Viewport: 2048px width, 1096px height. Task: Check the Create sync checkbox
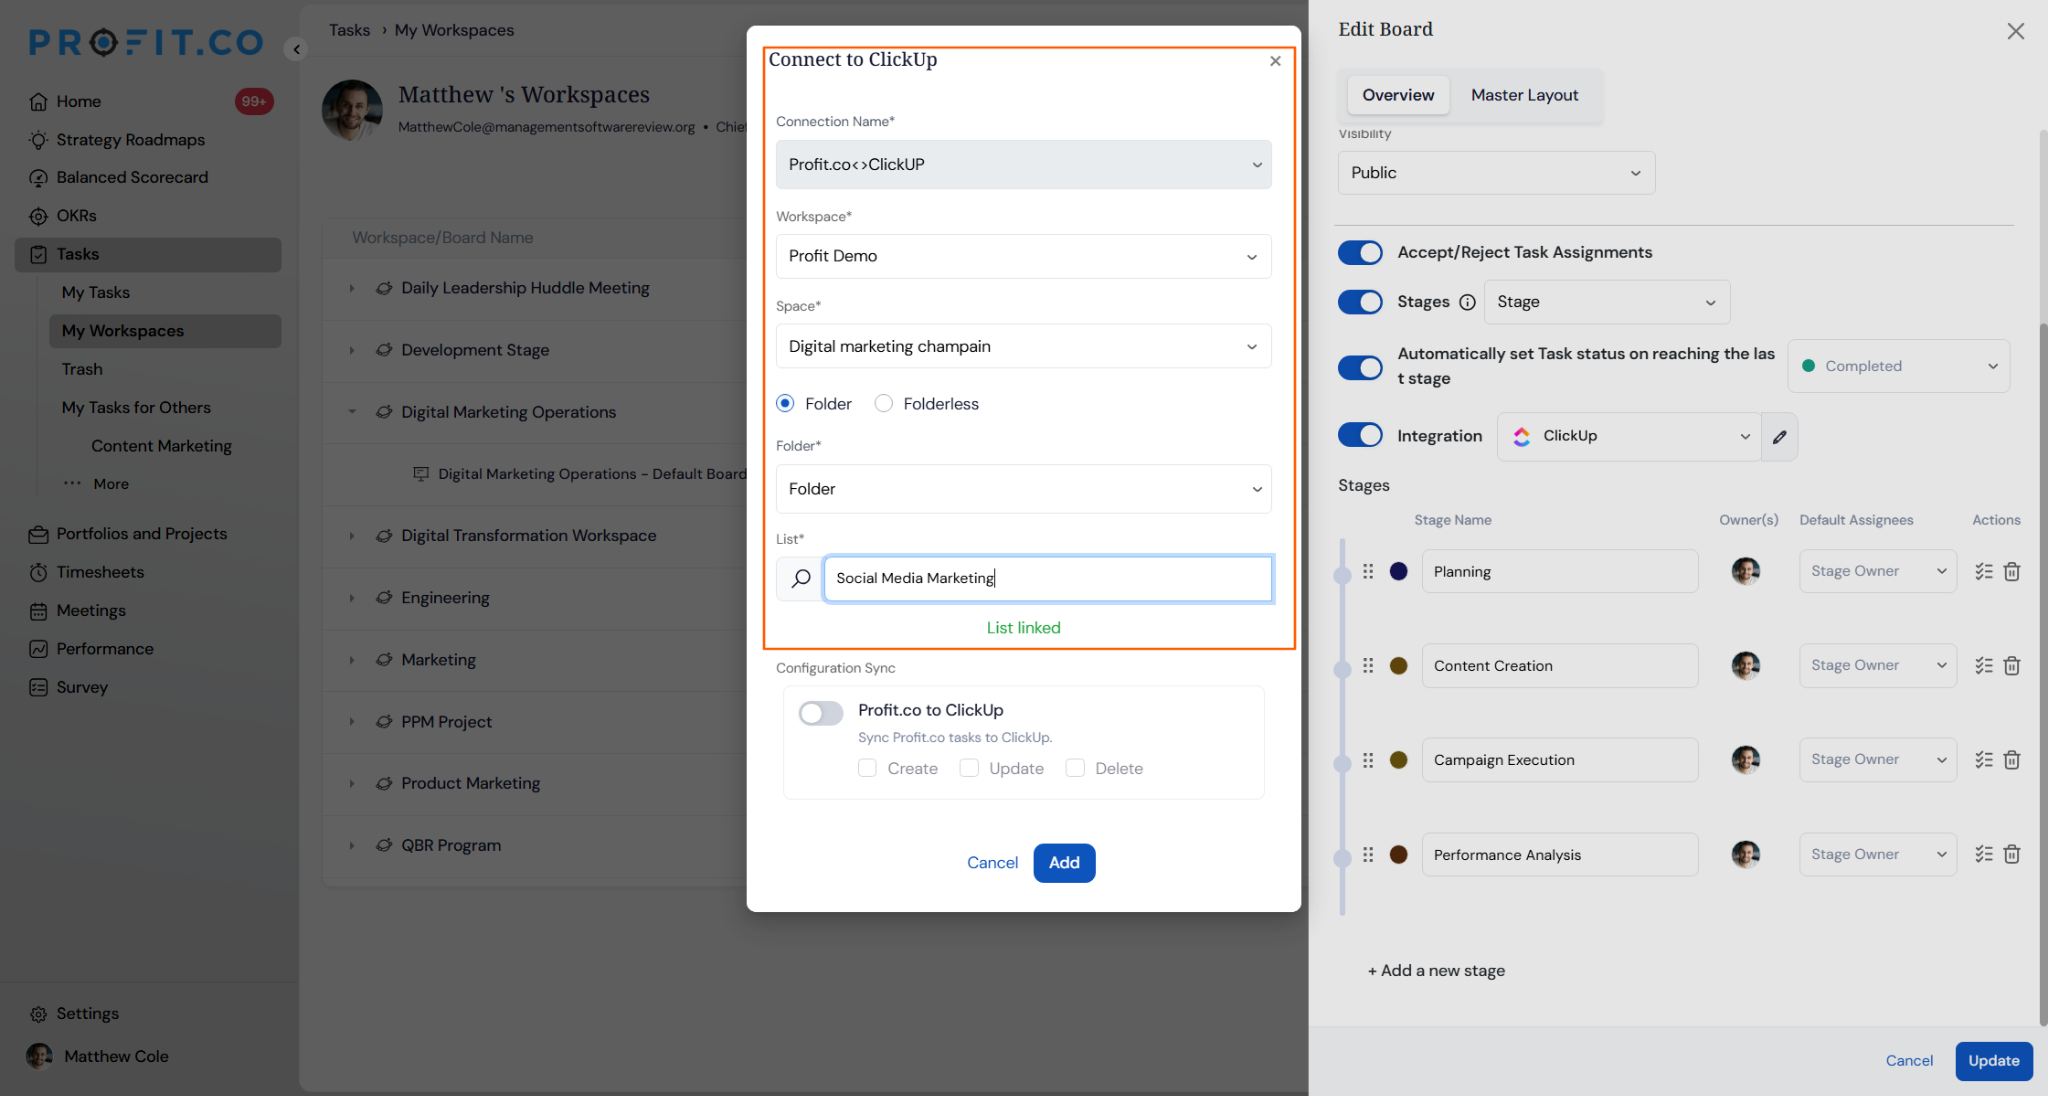pyautogui.click(x=867, y=768)
